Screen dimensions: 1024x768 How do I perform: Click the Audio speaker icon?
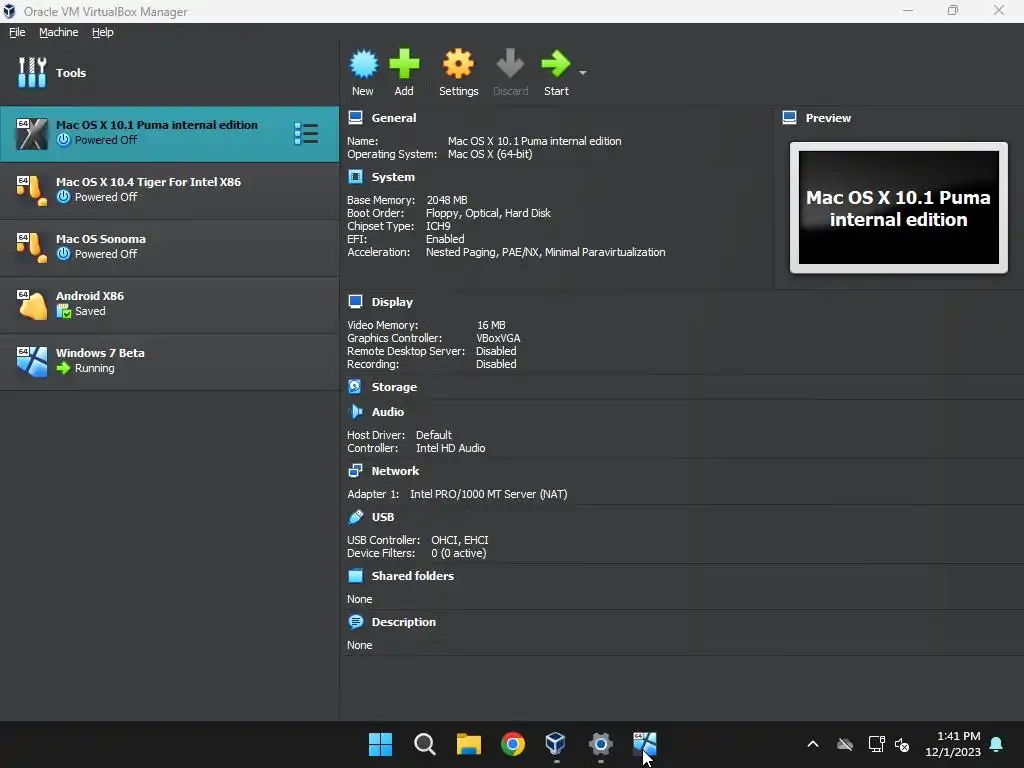click(x=355, y=411)
